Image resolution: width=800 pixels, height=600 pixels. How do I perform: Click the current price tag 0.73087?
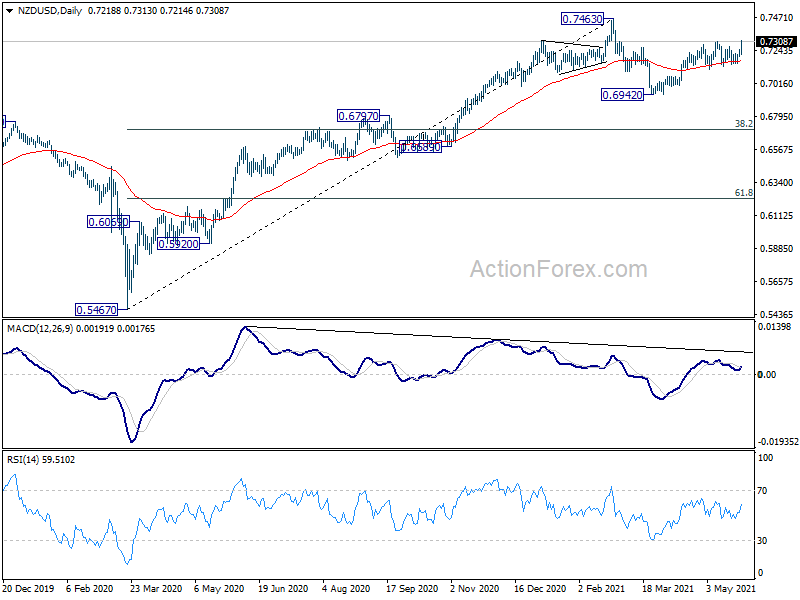[x=776, y=41]
